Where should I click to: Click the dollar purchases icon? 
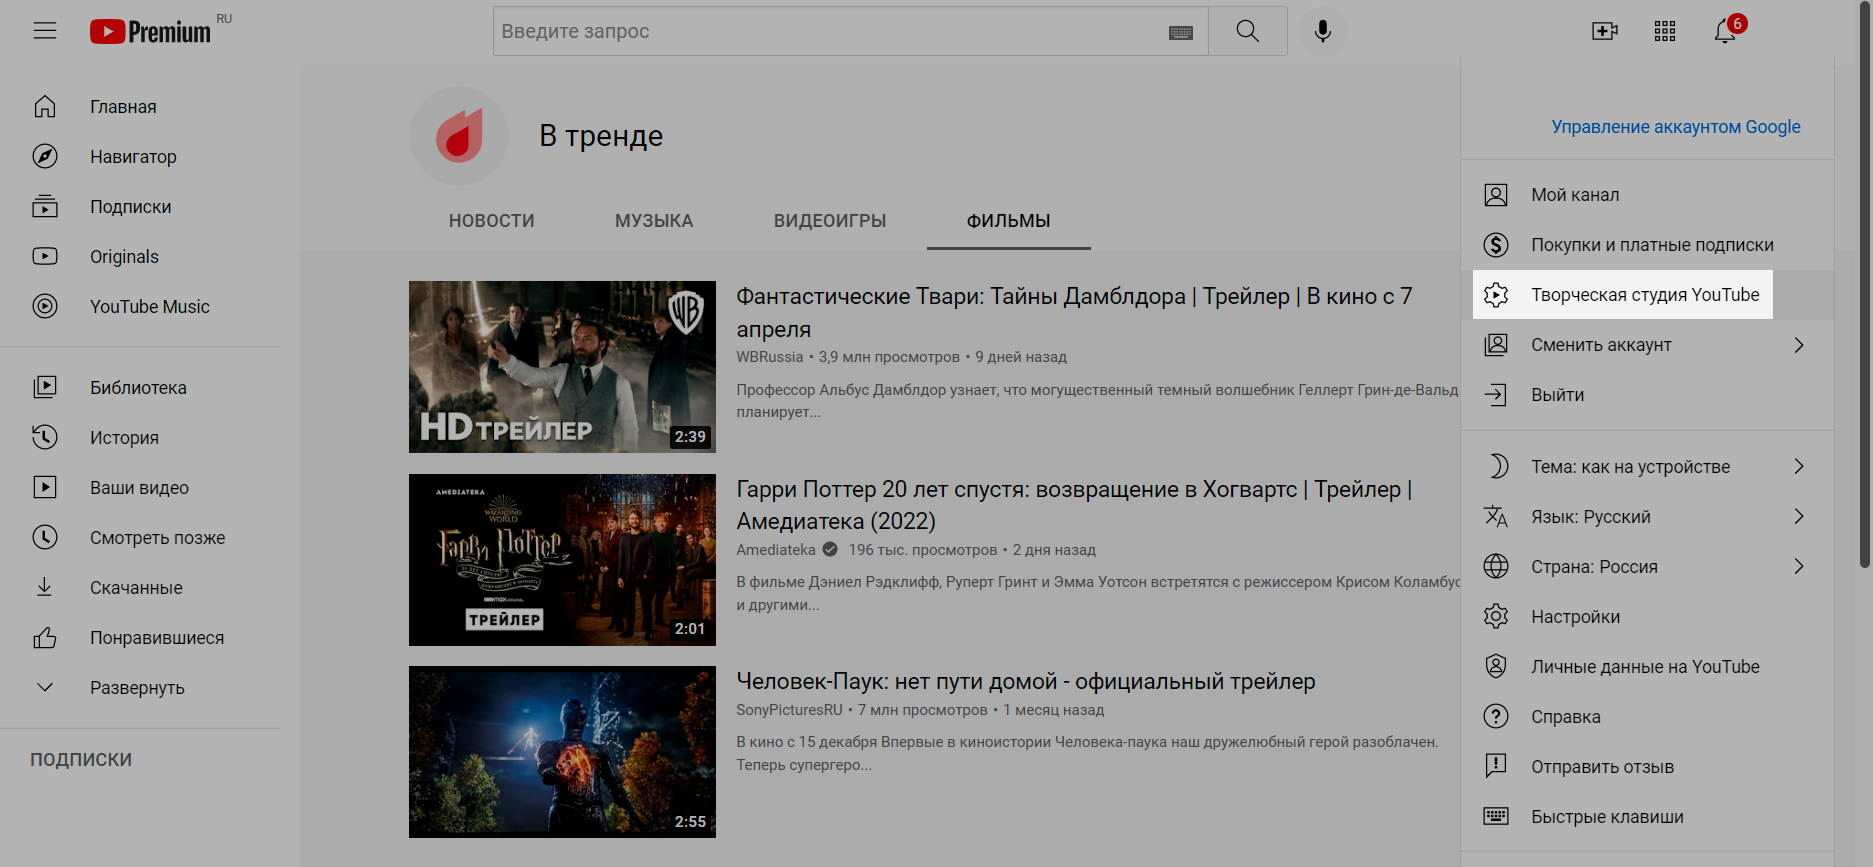tap(1496, 245)
